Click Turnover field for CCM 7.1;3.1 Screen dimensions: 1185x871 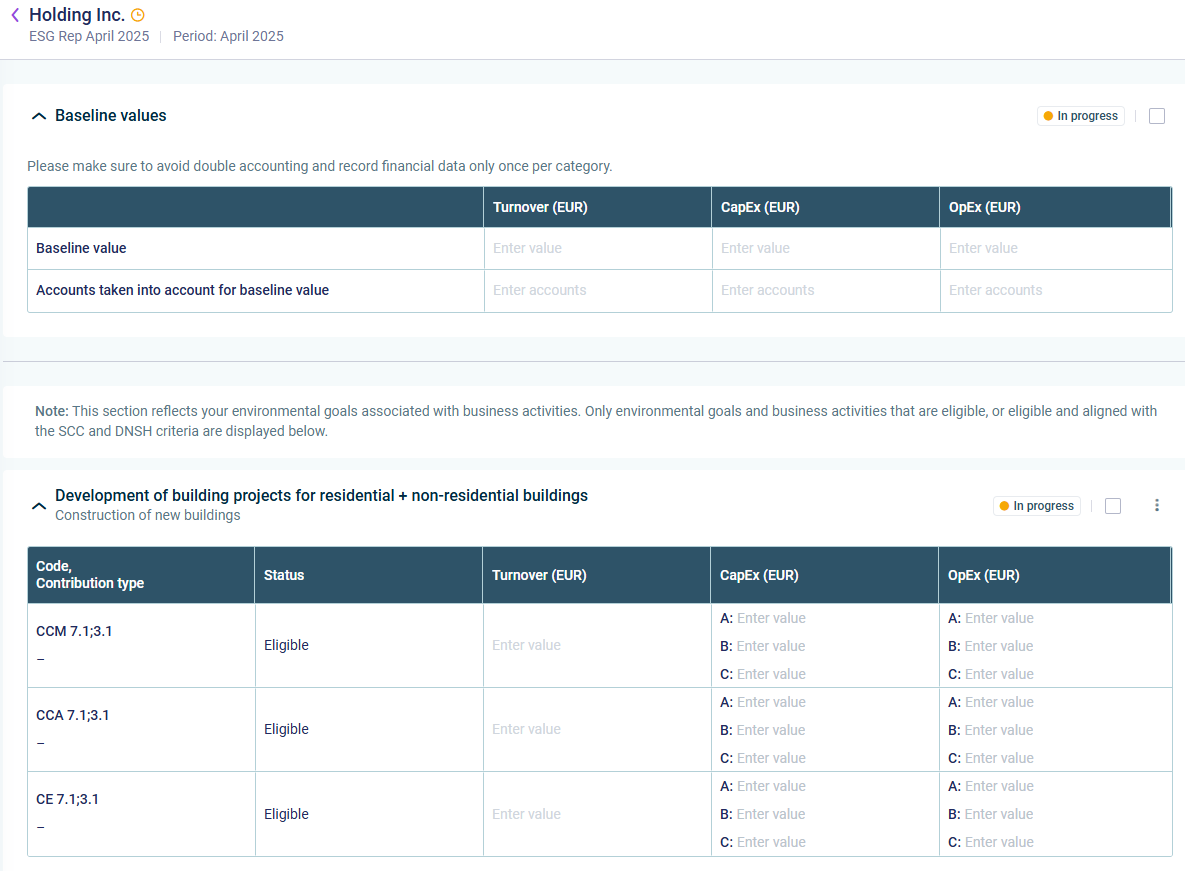point(595,645)
